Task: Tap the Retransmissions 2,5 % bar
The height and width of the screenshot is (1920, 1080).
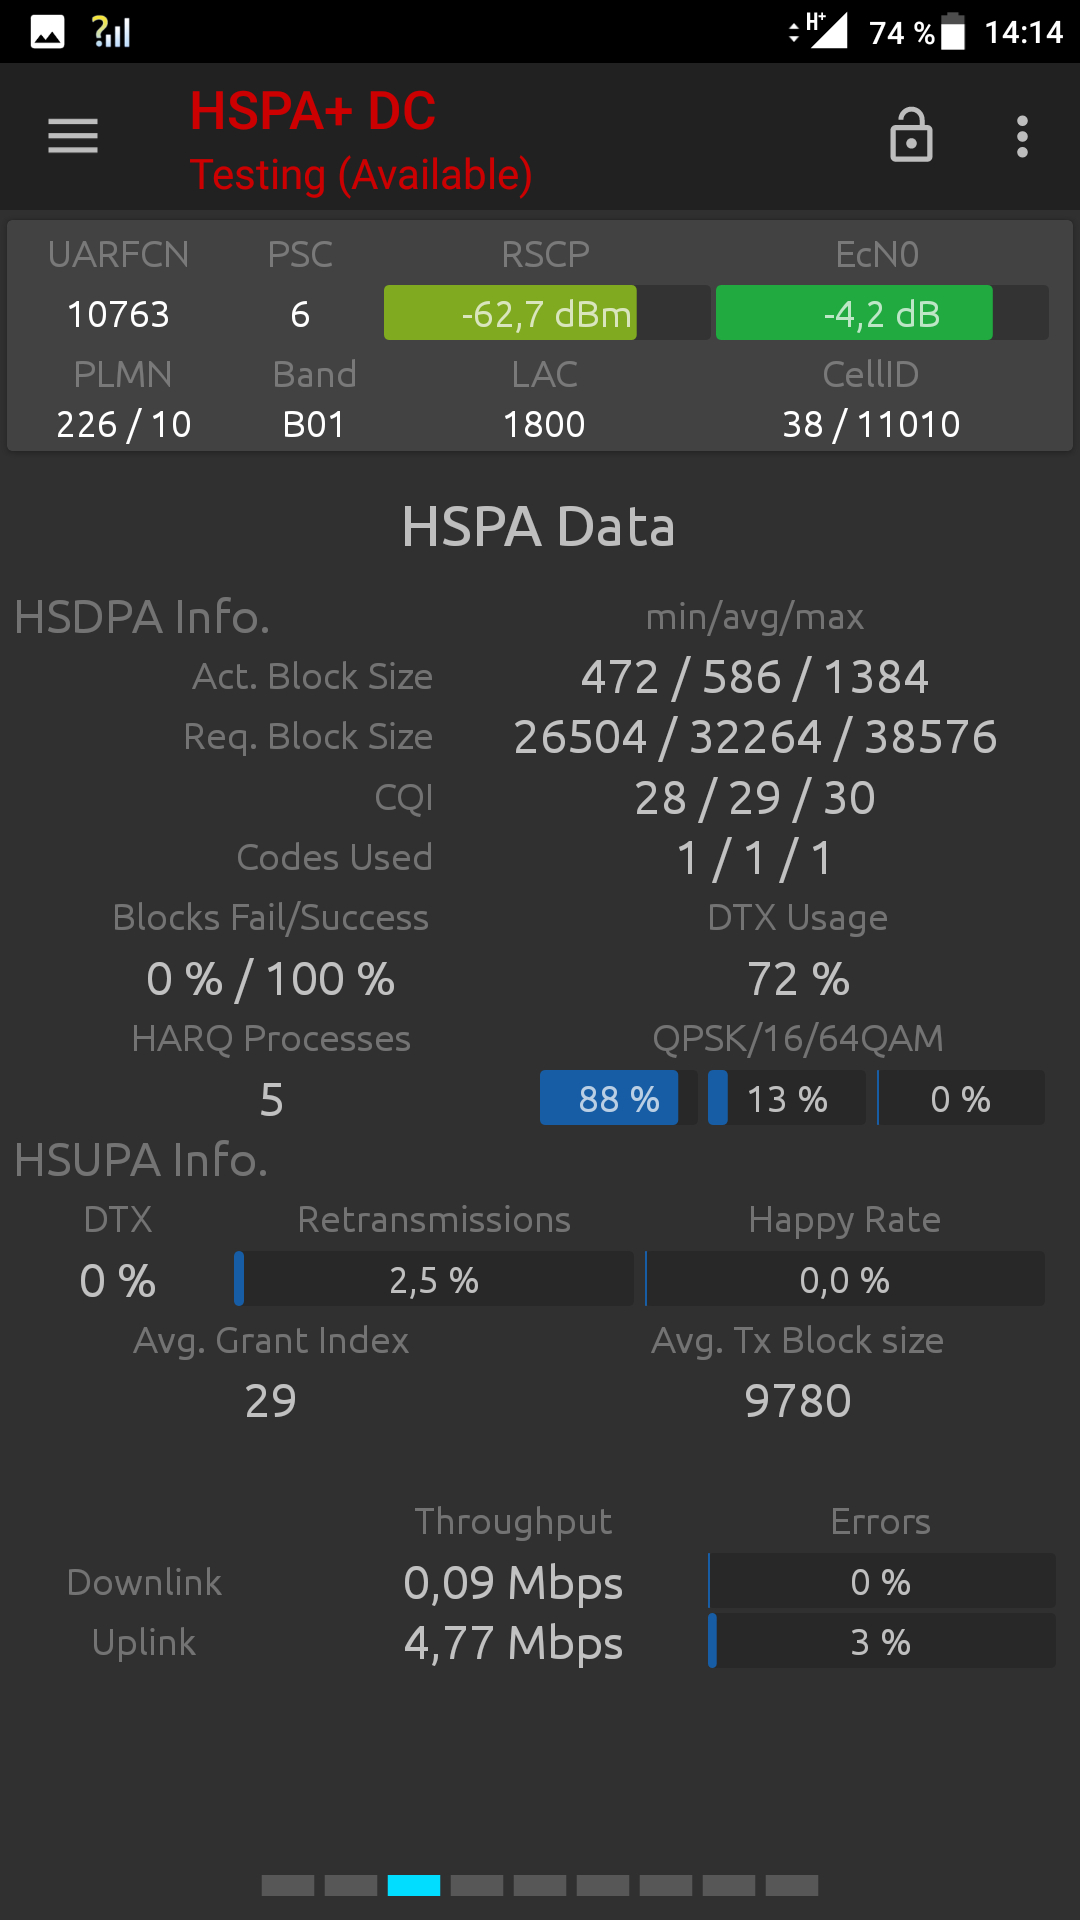Action: 434,1279
